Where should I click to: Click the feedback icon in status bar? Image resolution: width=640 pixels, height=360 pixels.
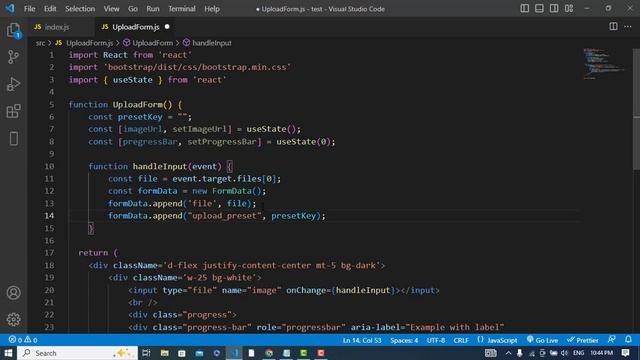click(611, 340)
